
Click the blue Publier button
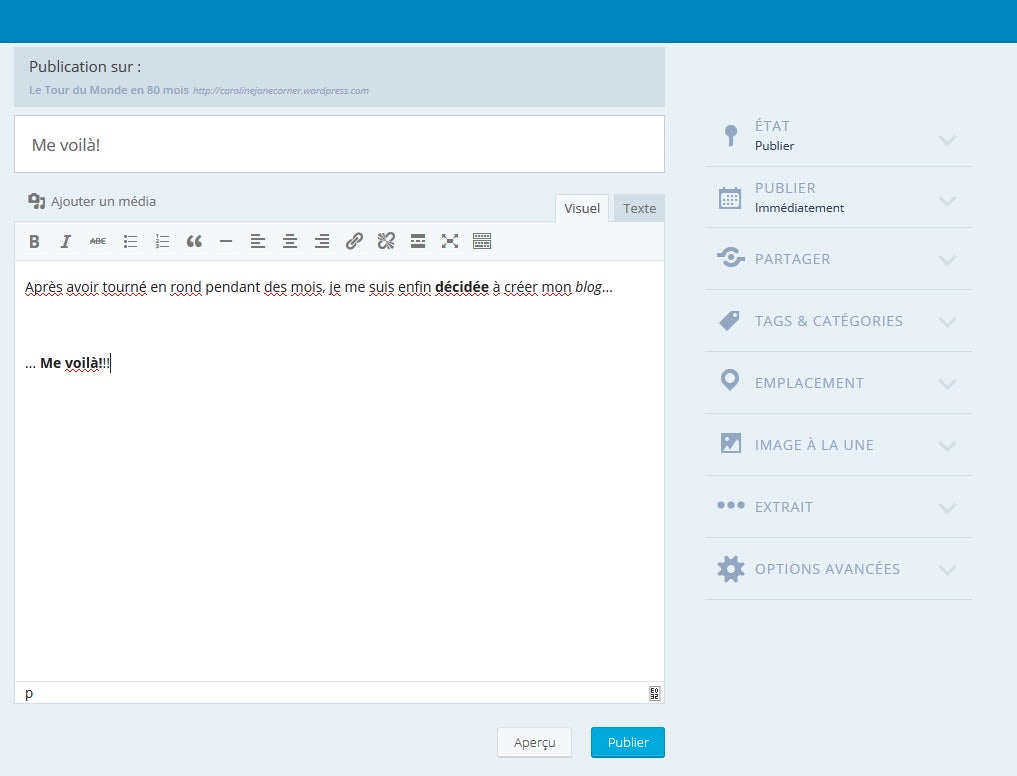628,743
